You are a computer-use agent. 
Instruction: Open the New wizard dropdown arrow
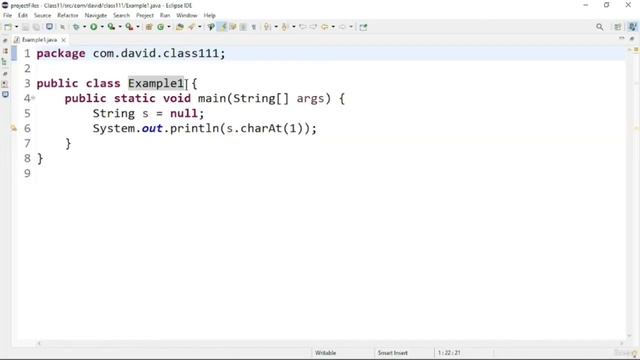tap(16, 27)
